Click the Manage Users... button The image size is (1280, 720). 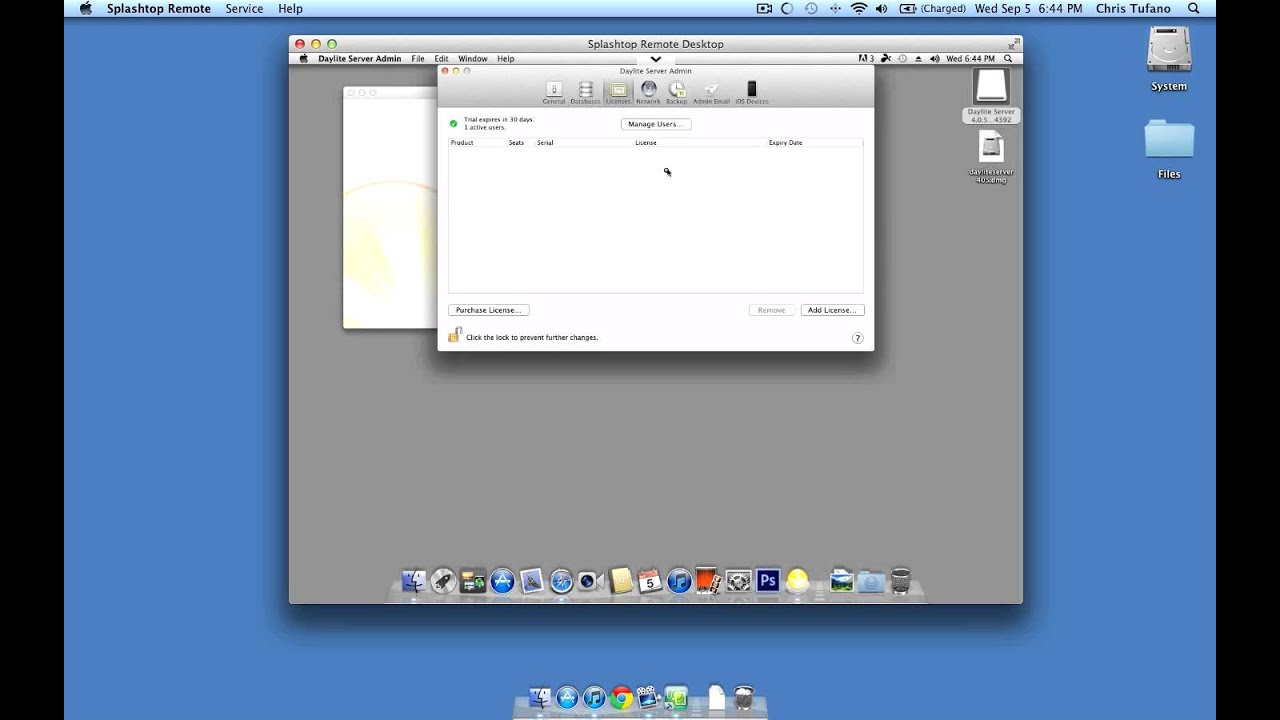pos(655,124)
